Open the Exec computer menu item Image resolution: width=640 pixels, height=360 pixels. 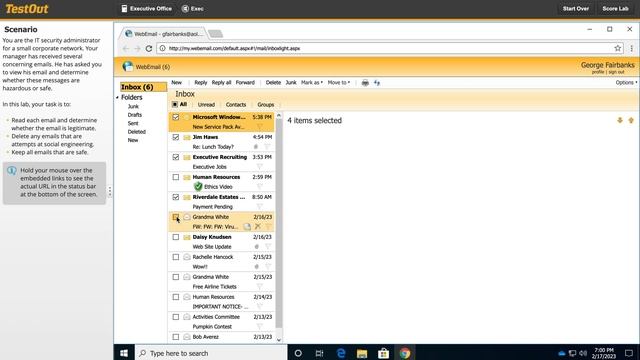click(x=193, y=9)
